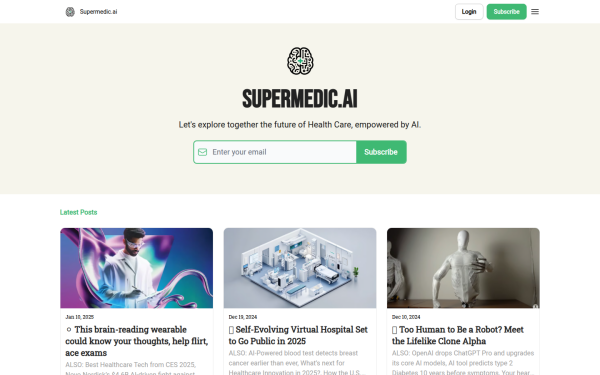Open the Supermedic.ai header text link

(98, 12)
